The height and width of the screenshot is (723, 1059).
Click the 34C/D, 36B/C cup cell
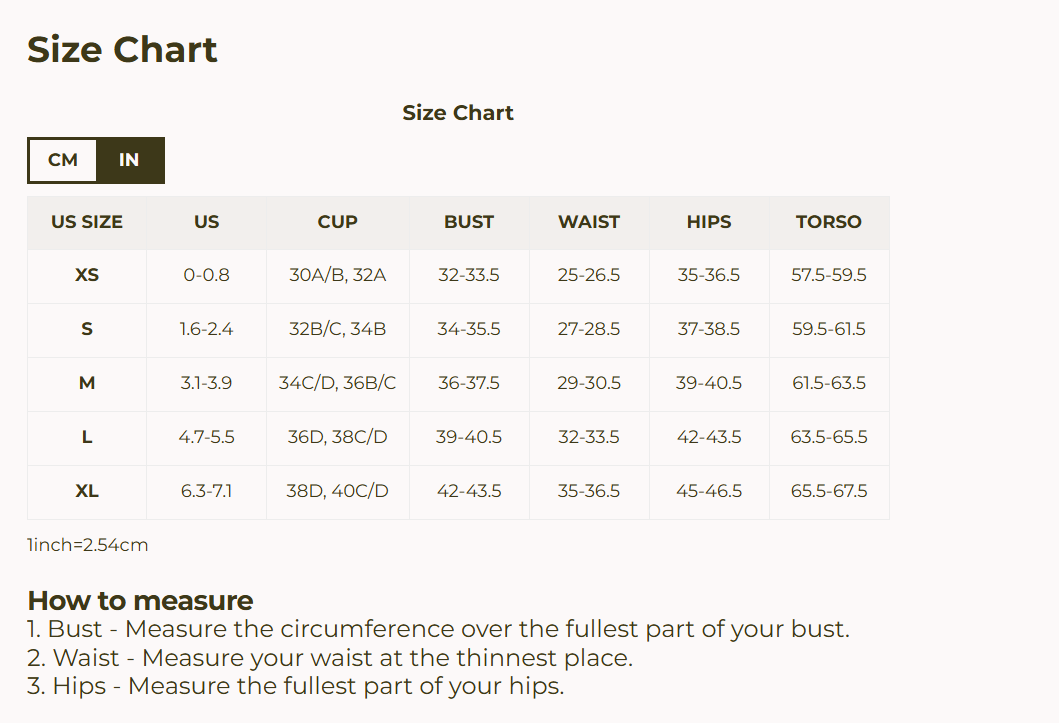point(337,383)
